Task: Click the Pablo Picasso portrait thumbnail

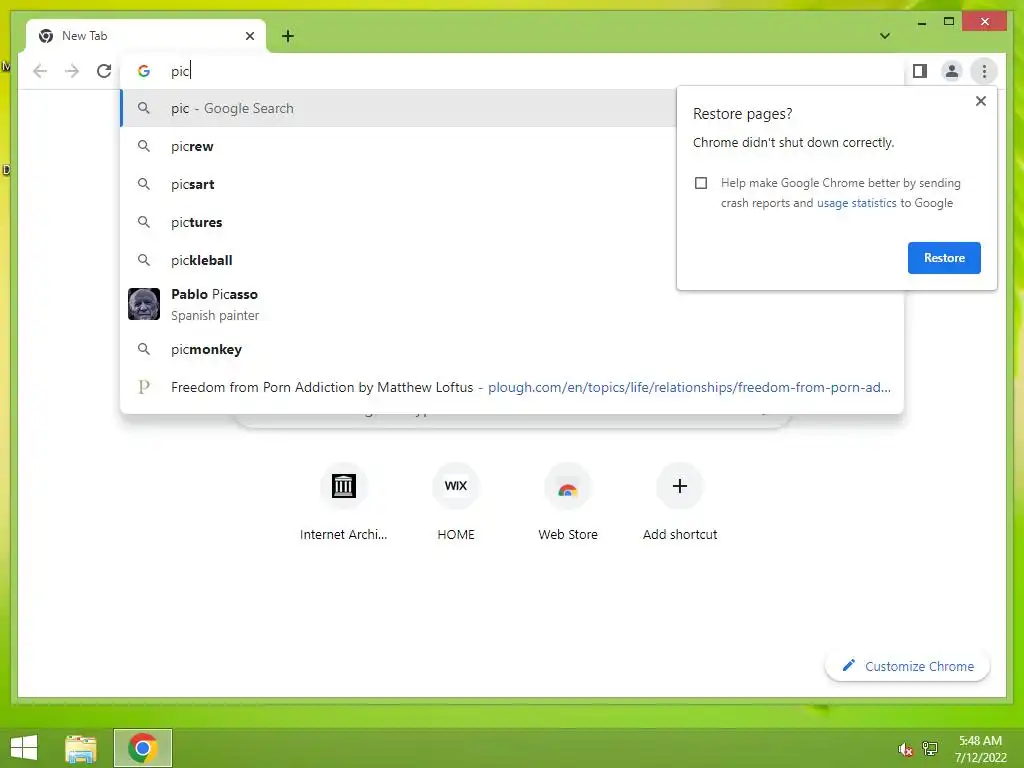Action: click(x=144, y=304)
